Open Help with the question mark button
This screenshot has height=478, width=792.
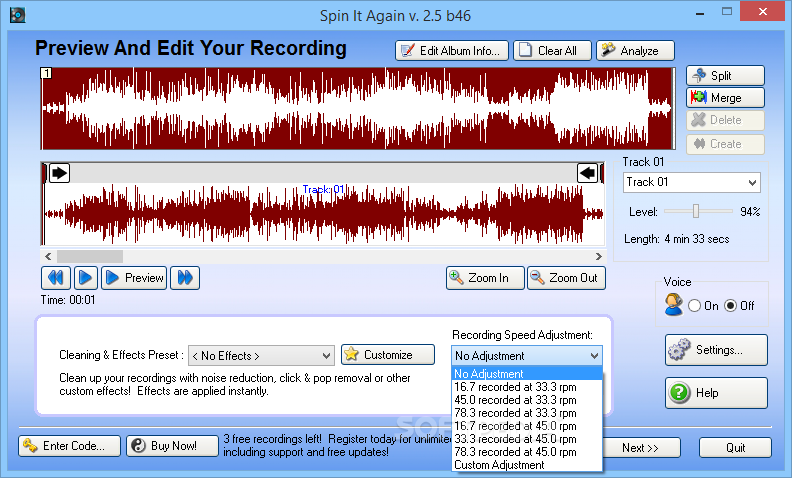[716, 393]
